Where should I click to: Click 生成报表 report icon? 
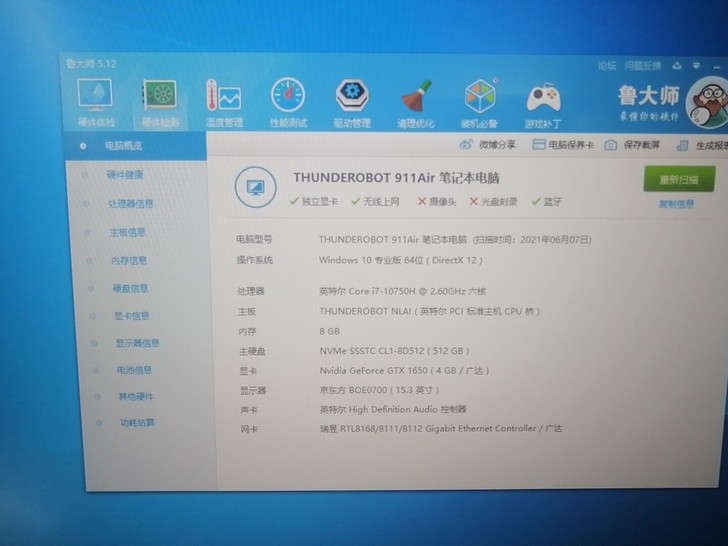[682, 146]
